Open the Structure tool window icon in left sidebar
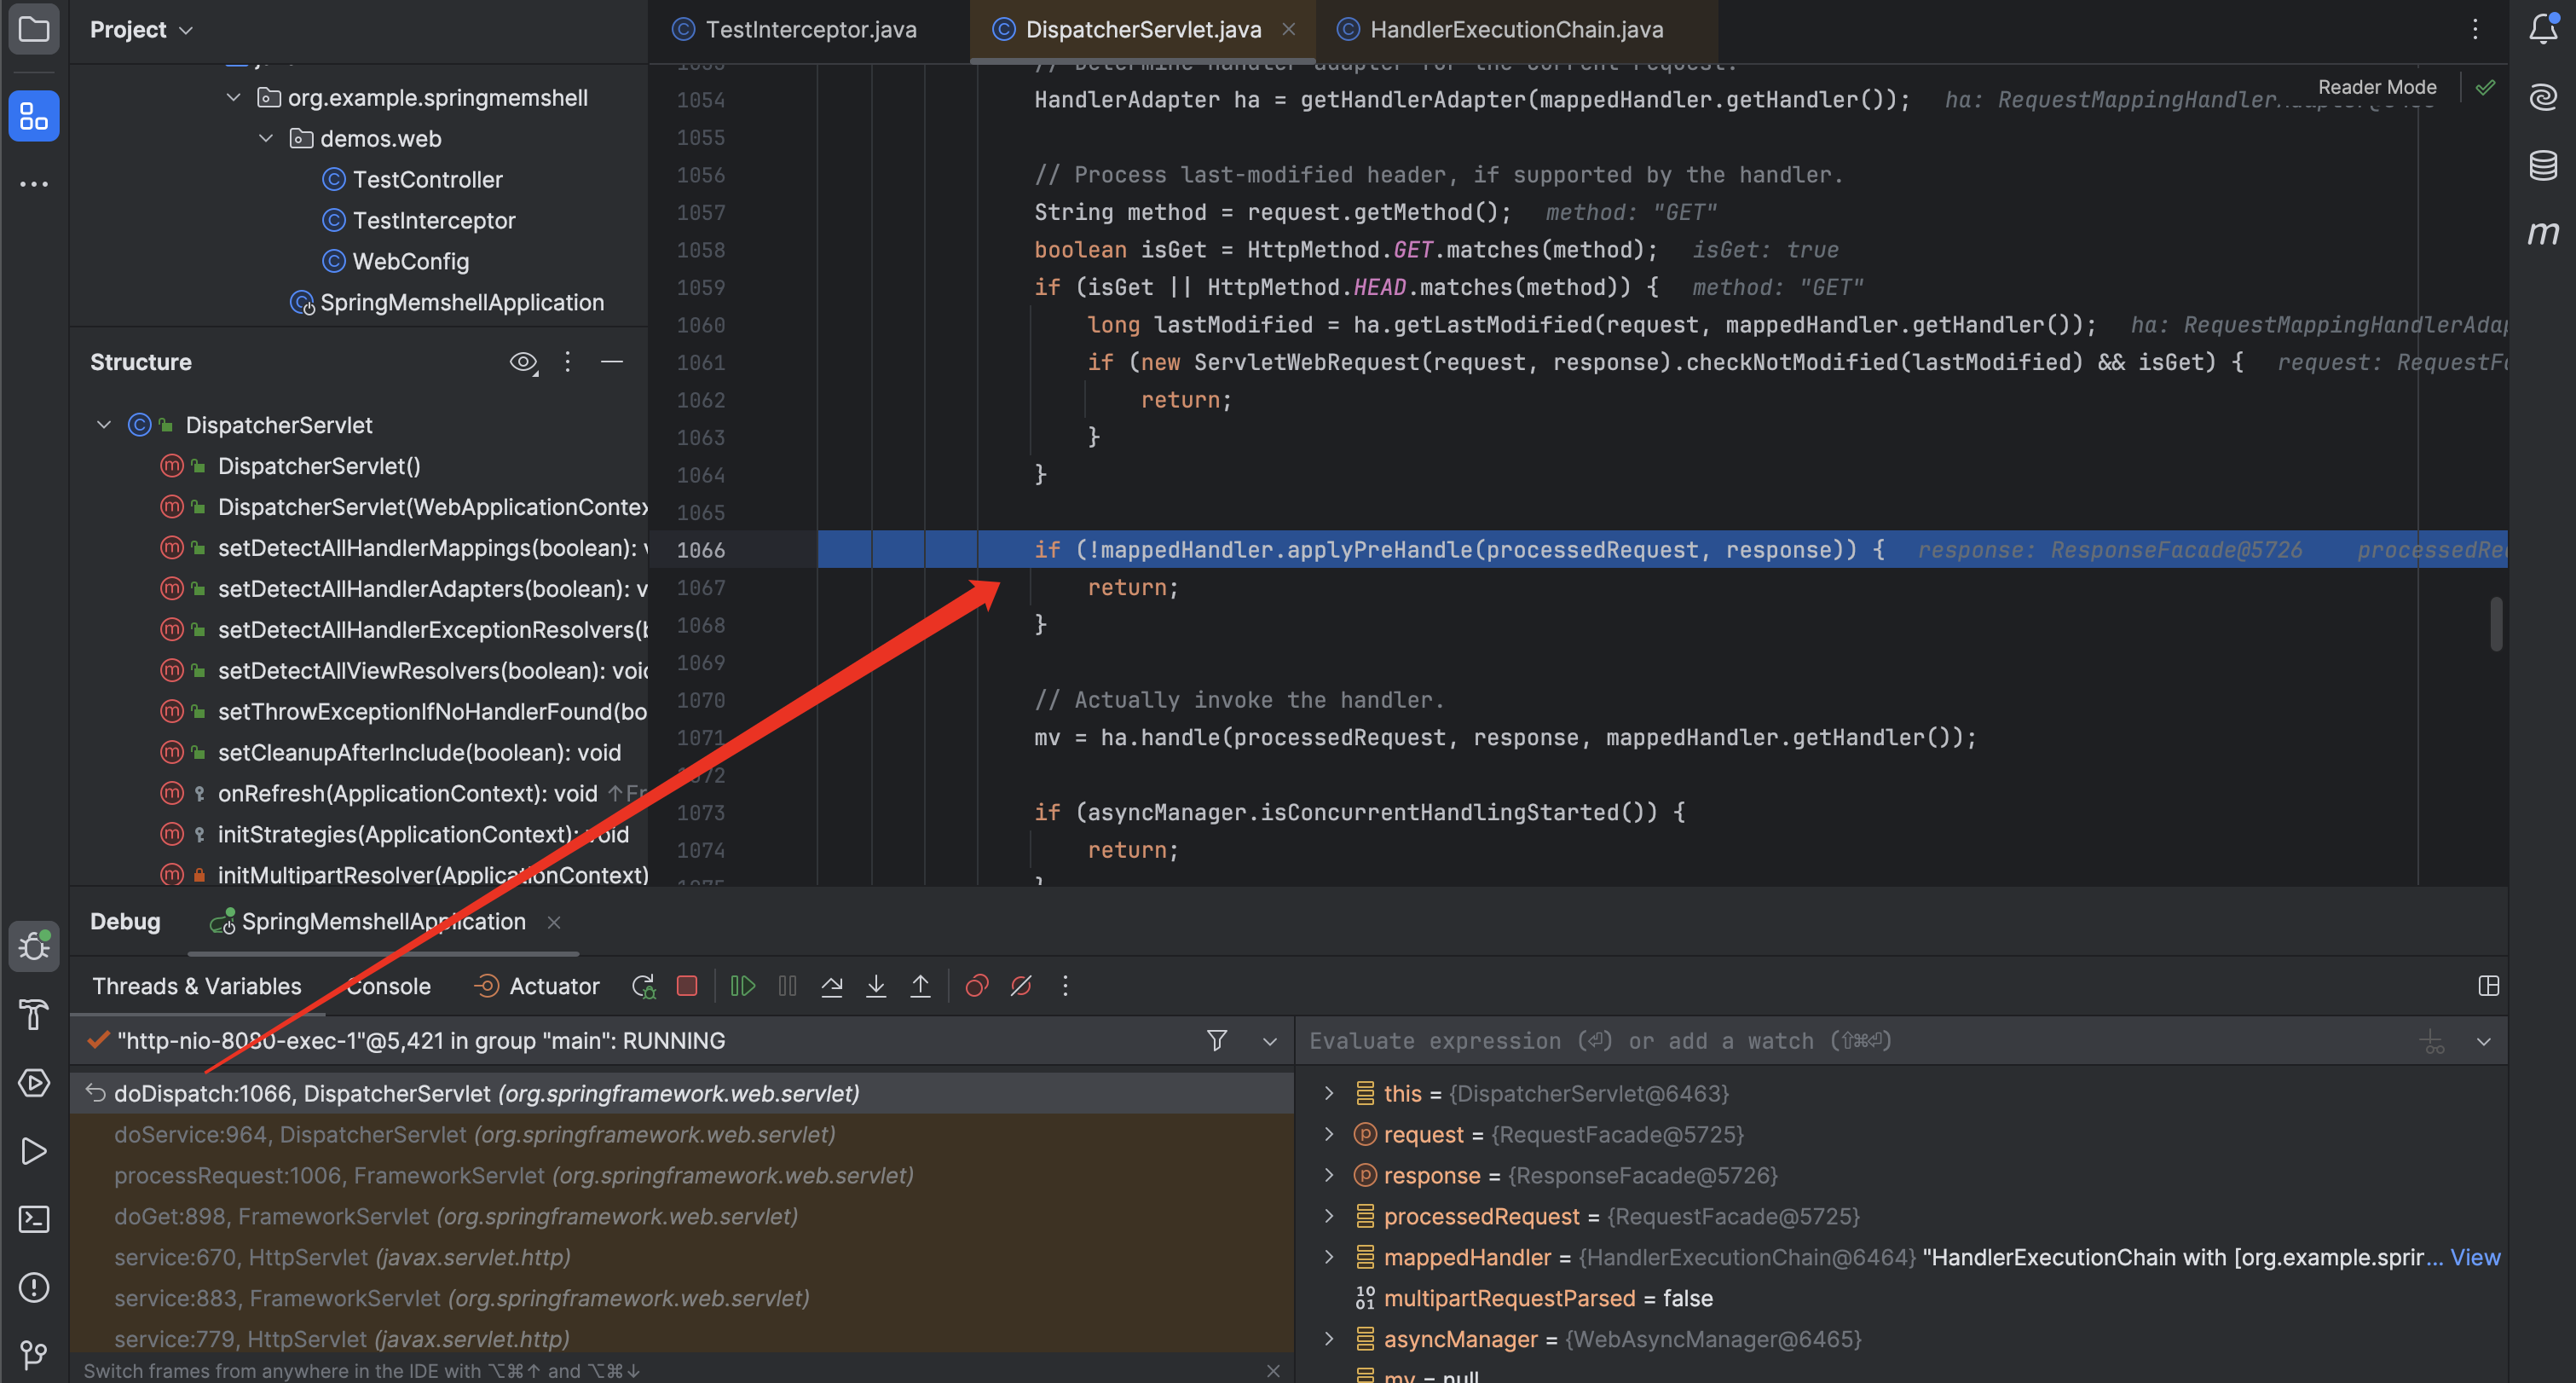Screen dimensions: 2576x1383 click(x=34, y=116)
